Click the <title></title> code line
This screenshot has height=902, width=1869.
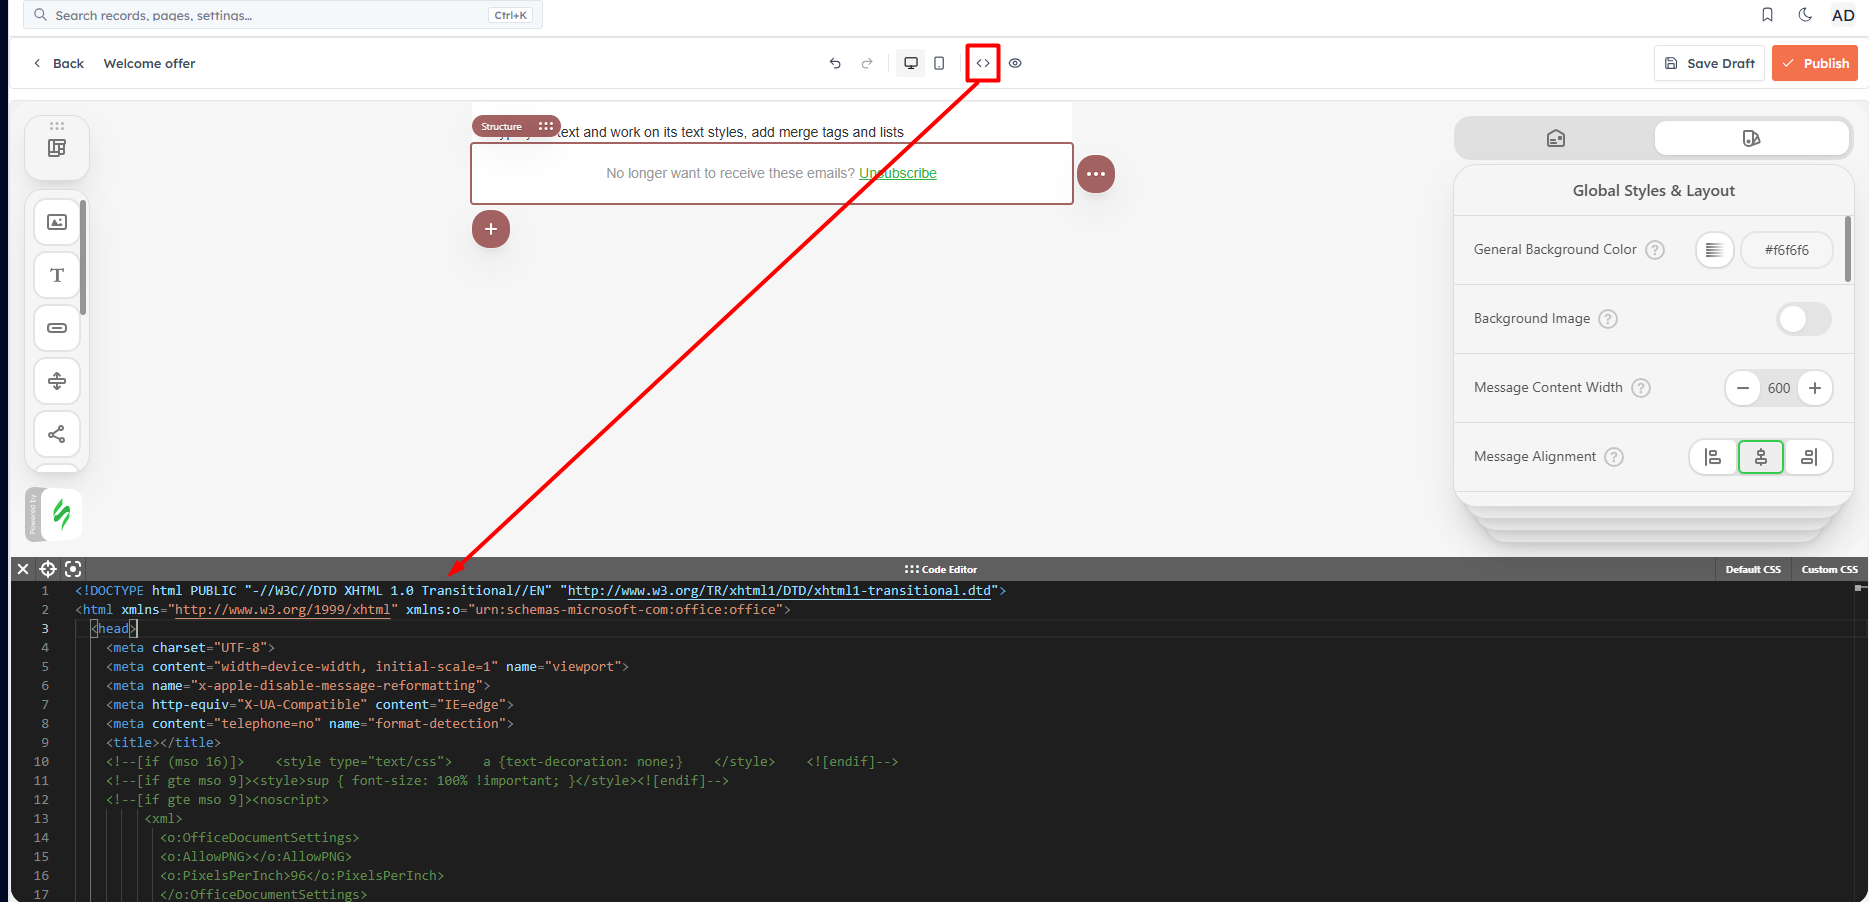tap(163, 743)
